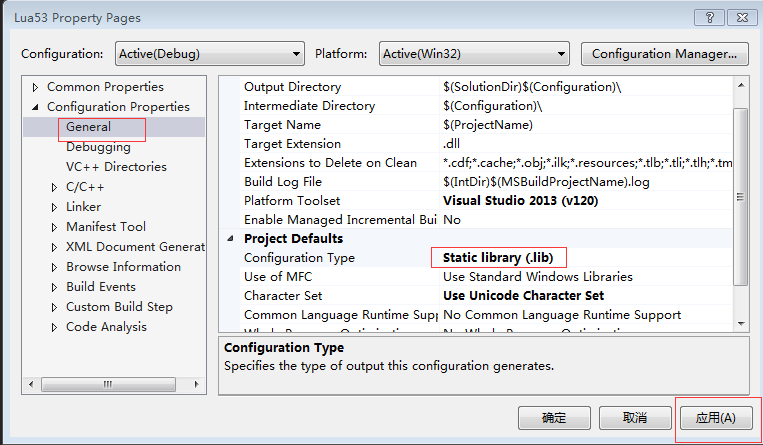Open the Configuration dropdown

(209, 53)
